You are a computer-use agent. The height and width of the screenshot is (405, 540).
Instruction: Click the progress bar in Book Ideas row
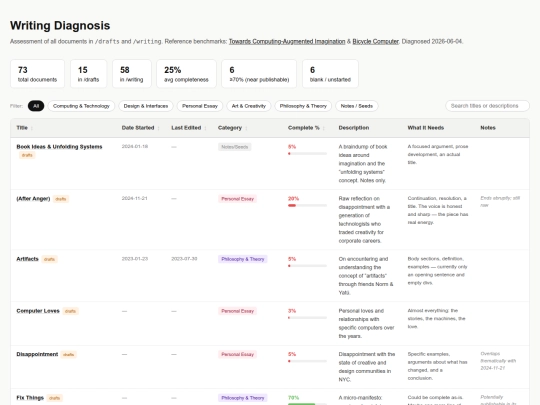pyautogui.click(x=307, y=154)
